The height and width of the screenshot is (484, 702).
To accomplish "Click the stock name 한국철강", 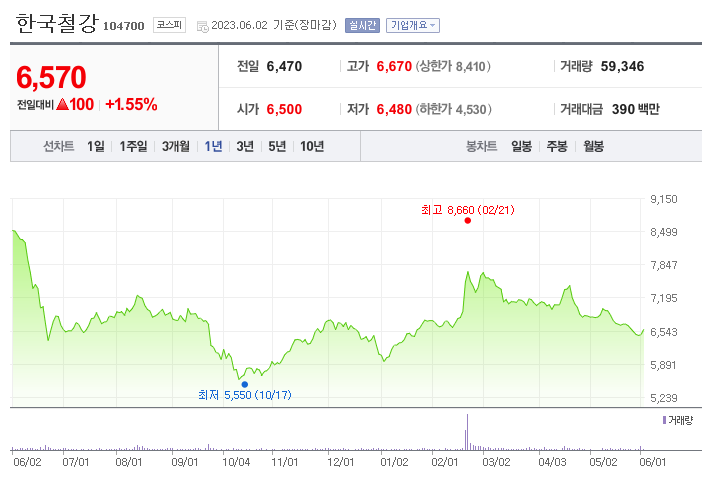I will tap(57, 23).
